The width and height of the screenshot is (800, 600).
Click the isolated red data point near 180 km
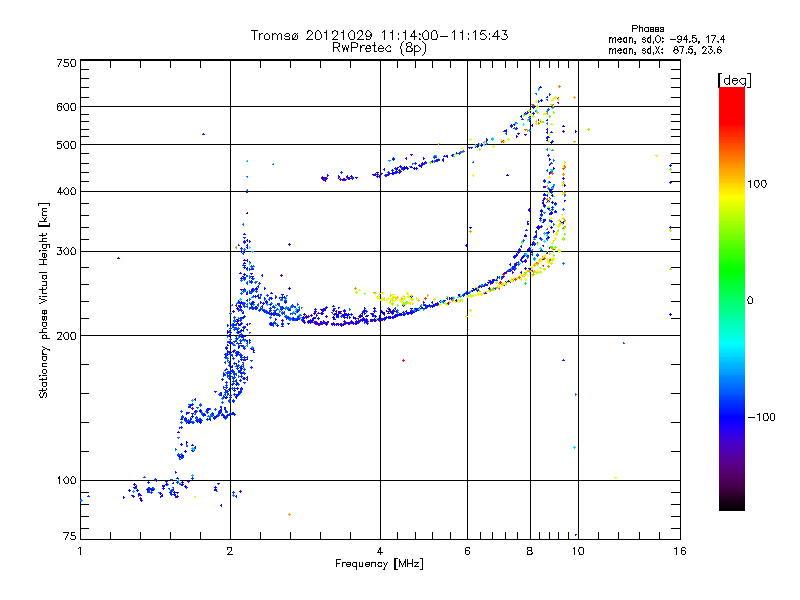click(404, 361)
